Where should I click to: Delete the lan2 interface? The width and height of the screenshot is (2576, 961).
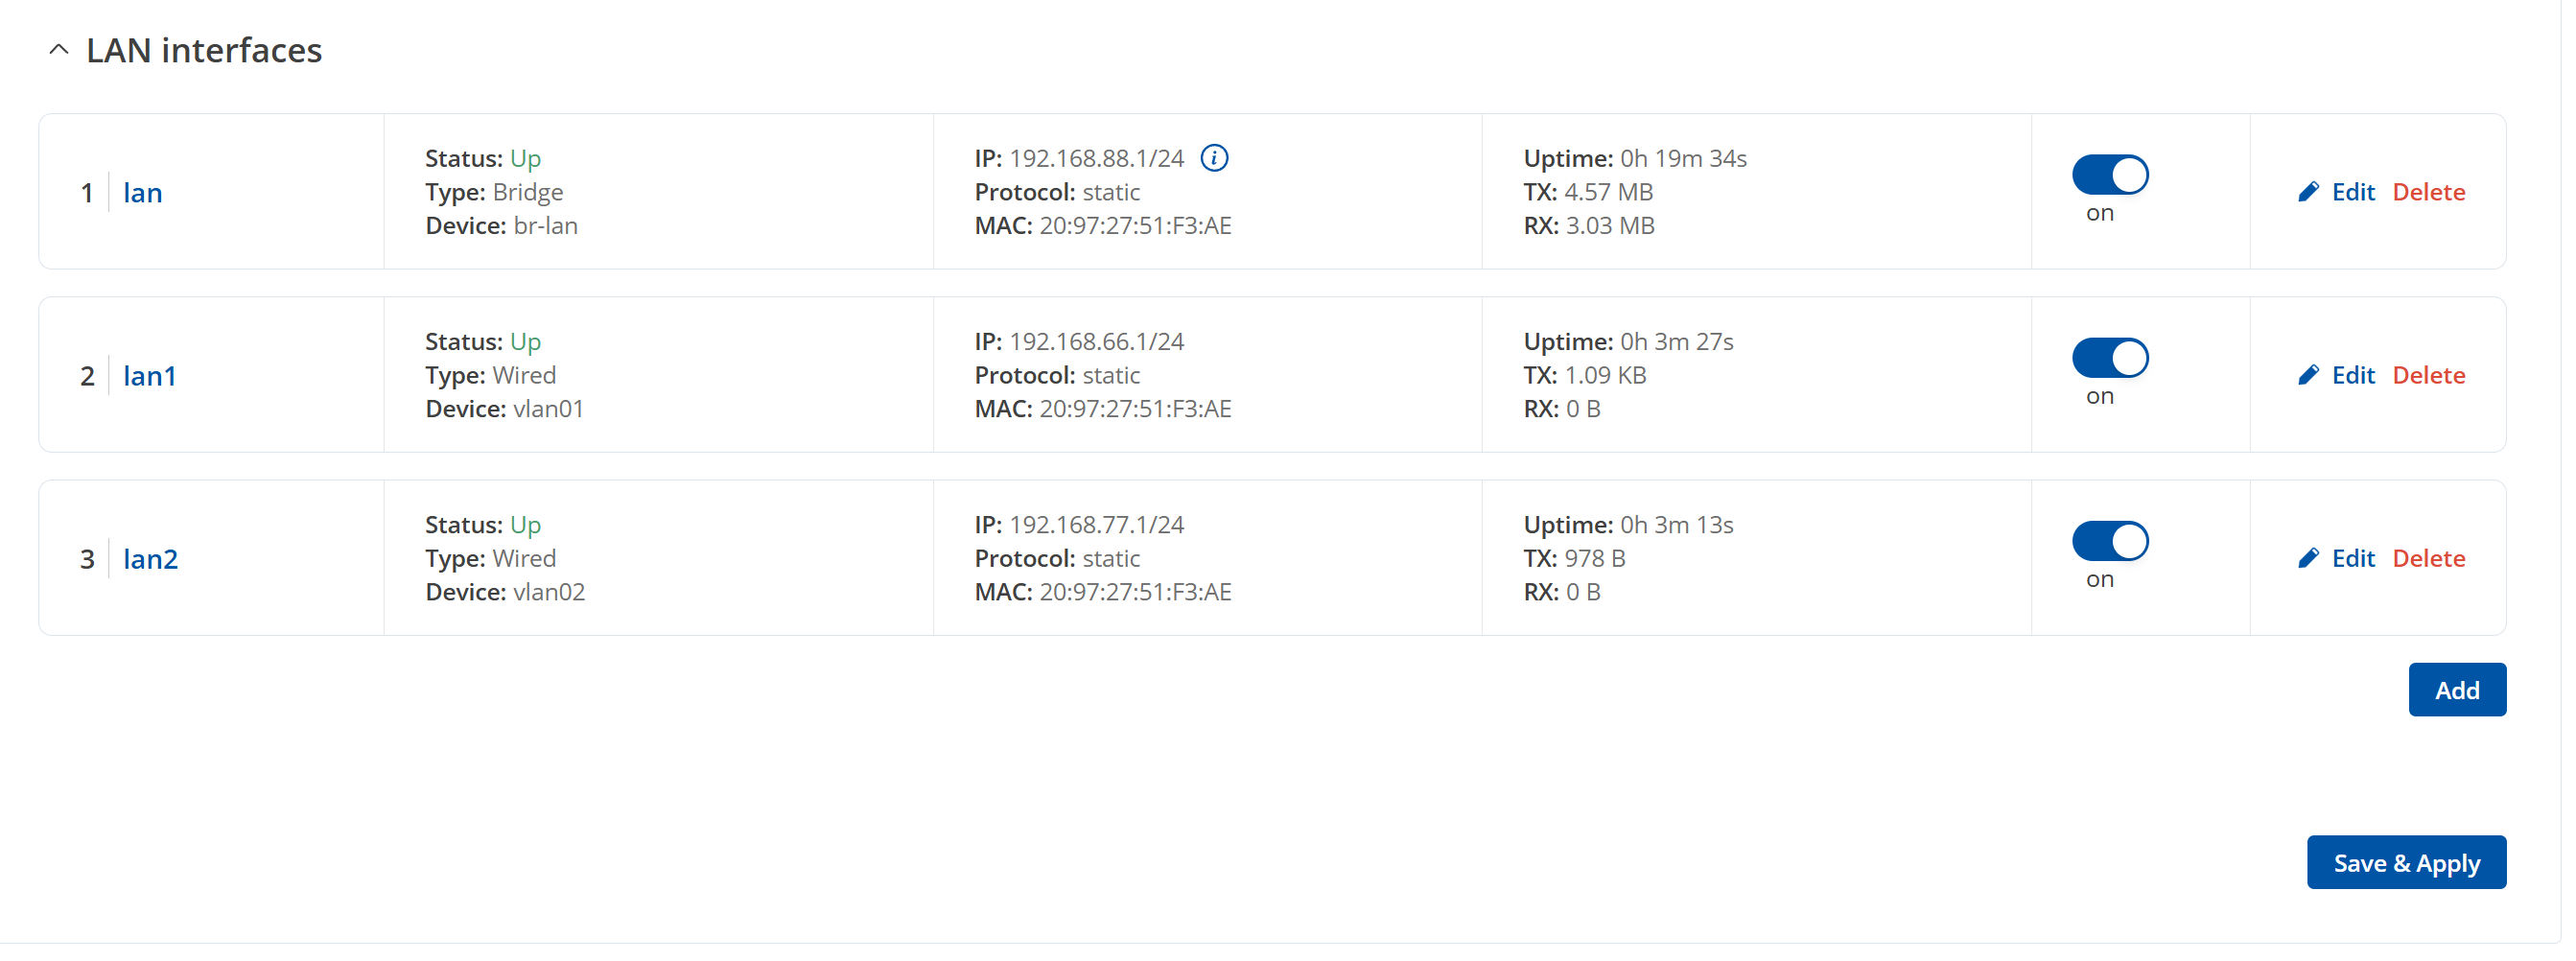(2428, 558)
